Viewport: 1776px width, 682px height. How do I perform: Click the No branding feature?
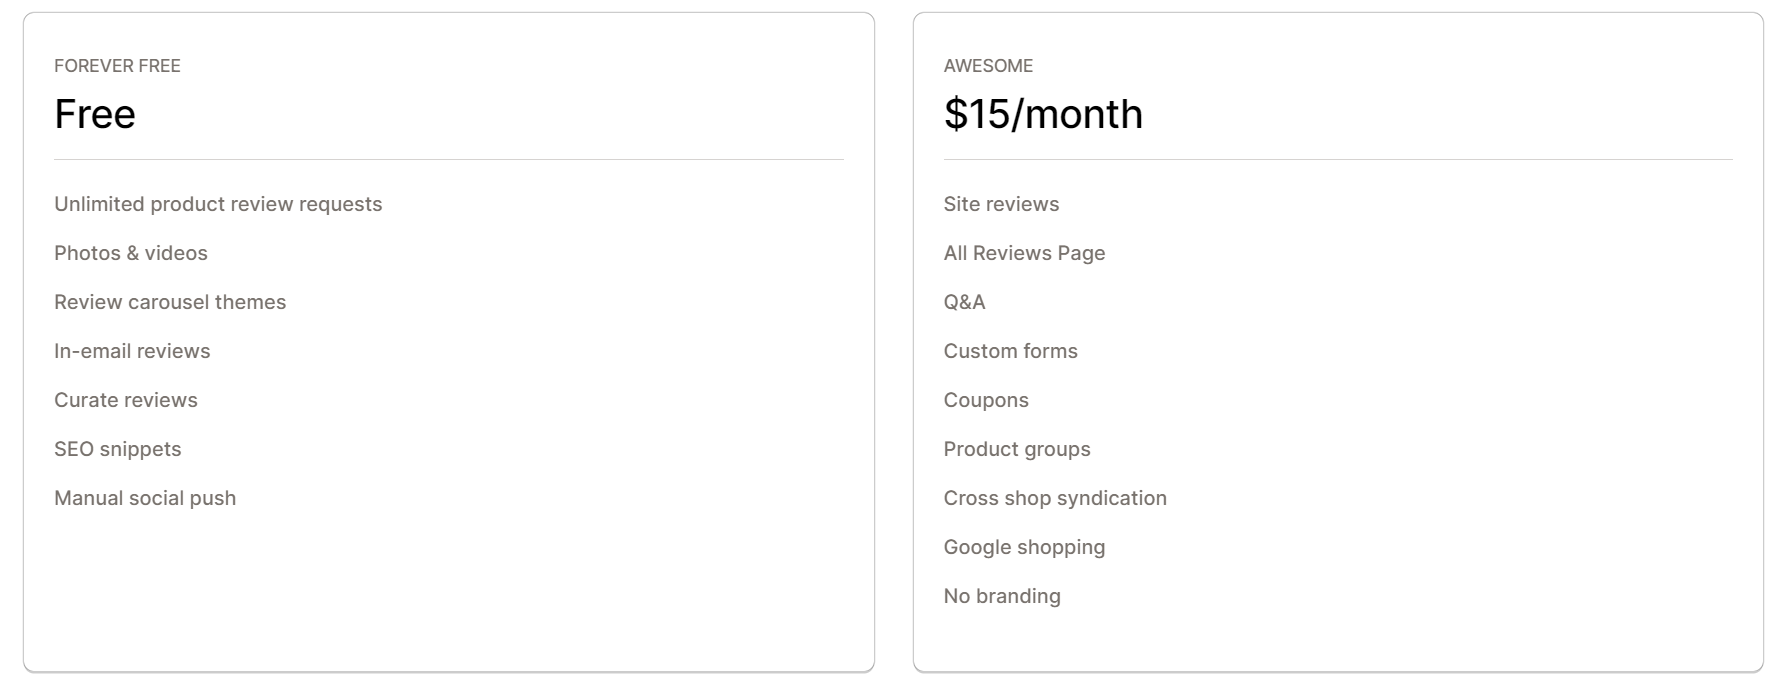(1002, 596)
